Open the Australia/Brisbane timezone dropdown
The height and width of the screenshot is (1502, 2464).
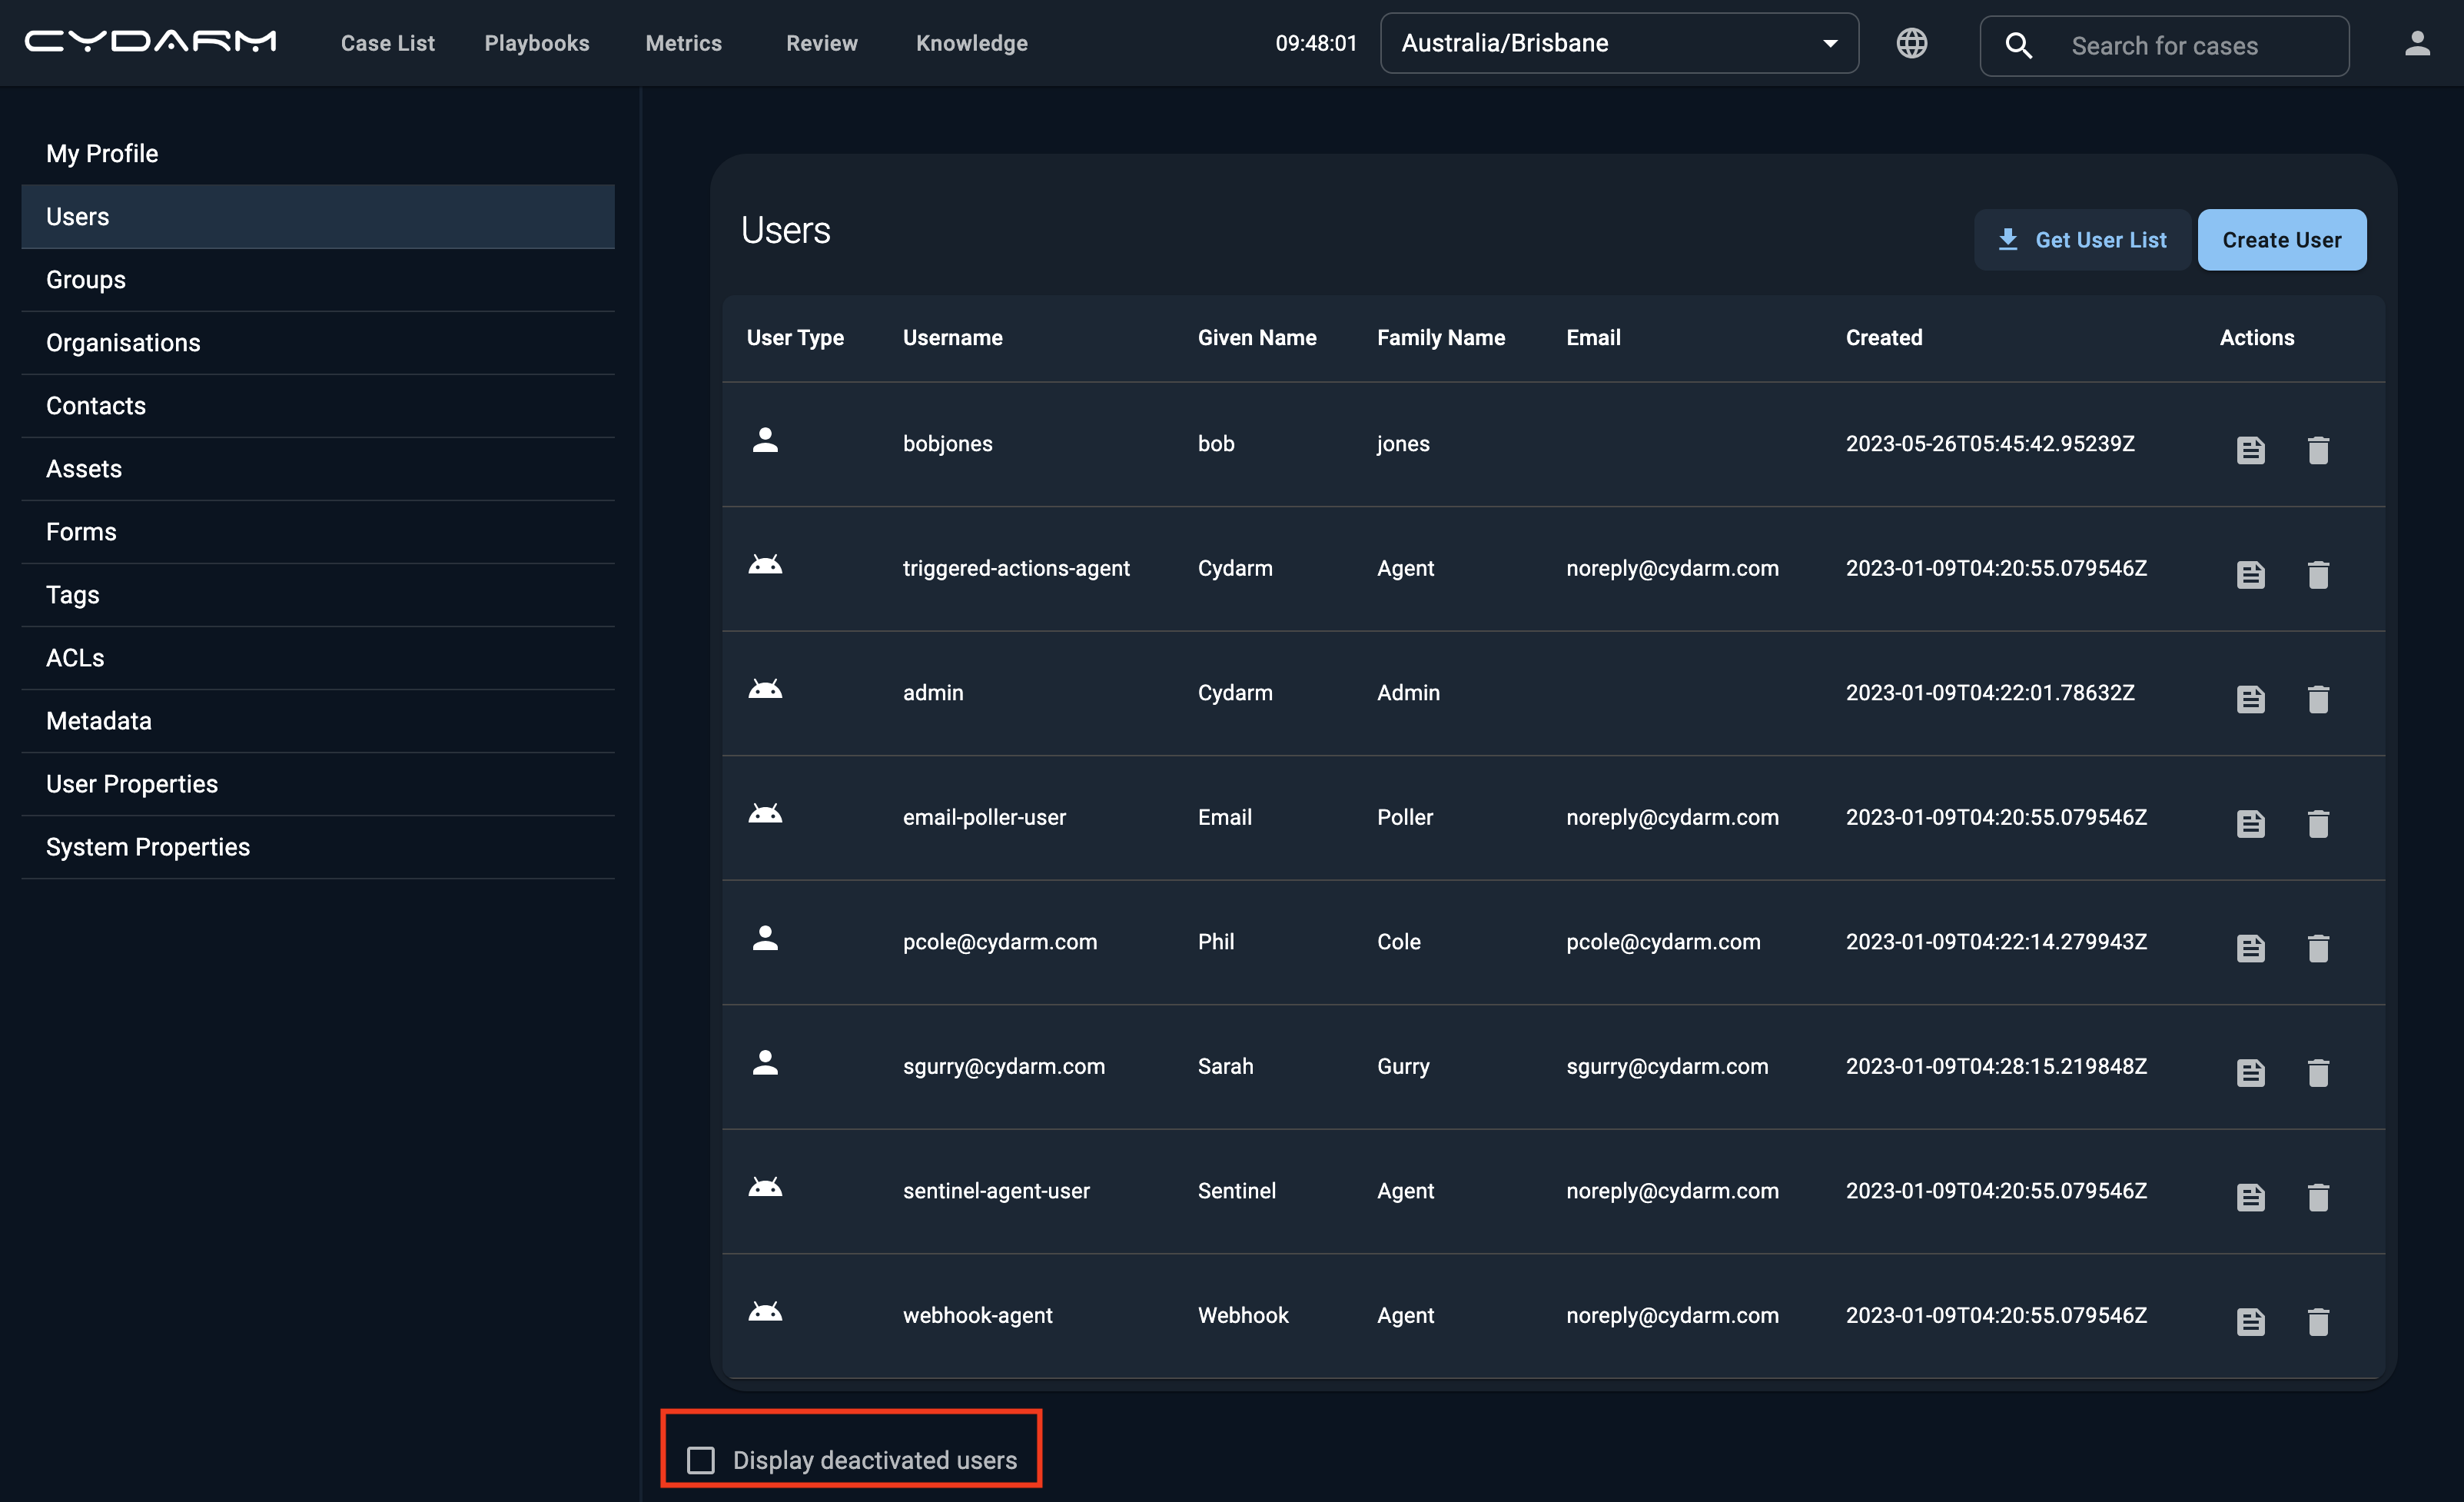point(1619,43)
